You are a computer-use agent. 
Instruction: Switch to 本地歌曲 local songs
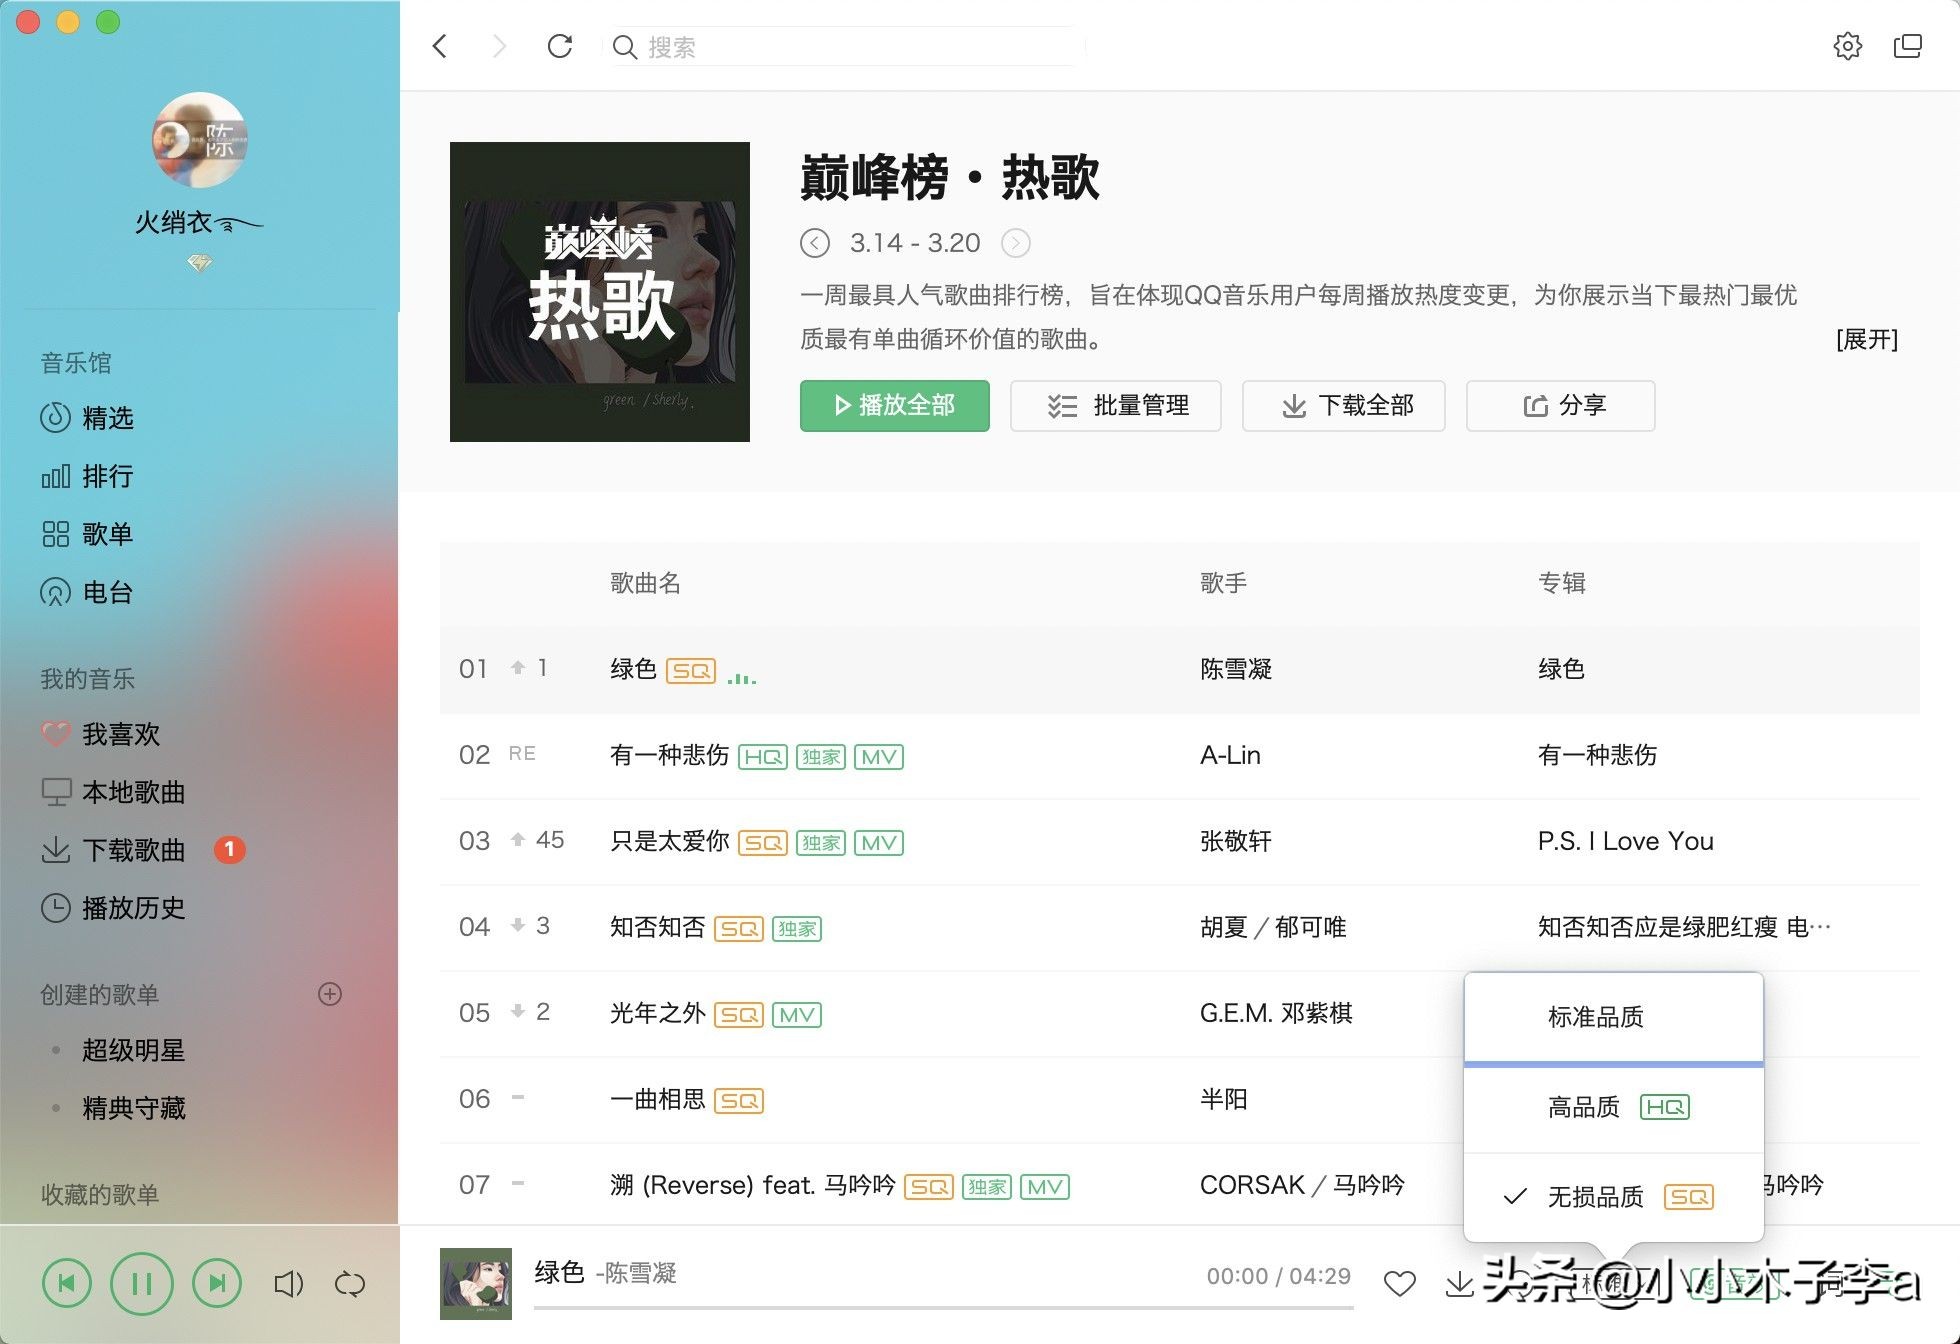click(133, 793)
